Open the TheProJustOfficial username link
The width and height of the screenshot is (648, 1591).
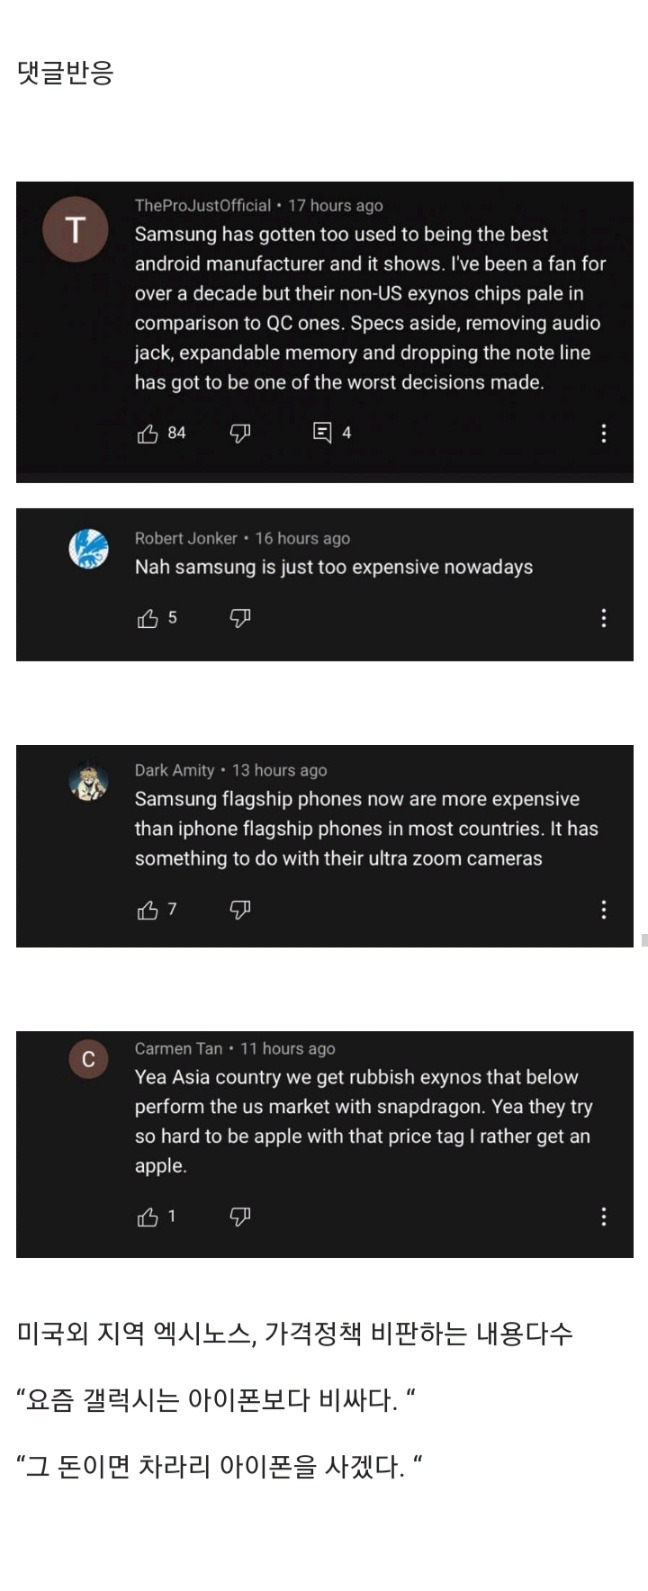click(202, 206)
